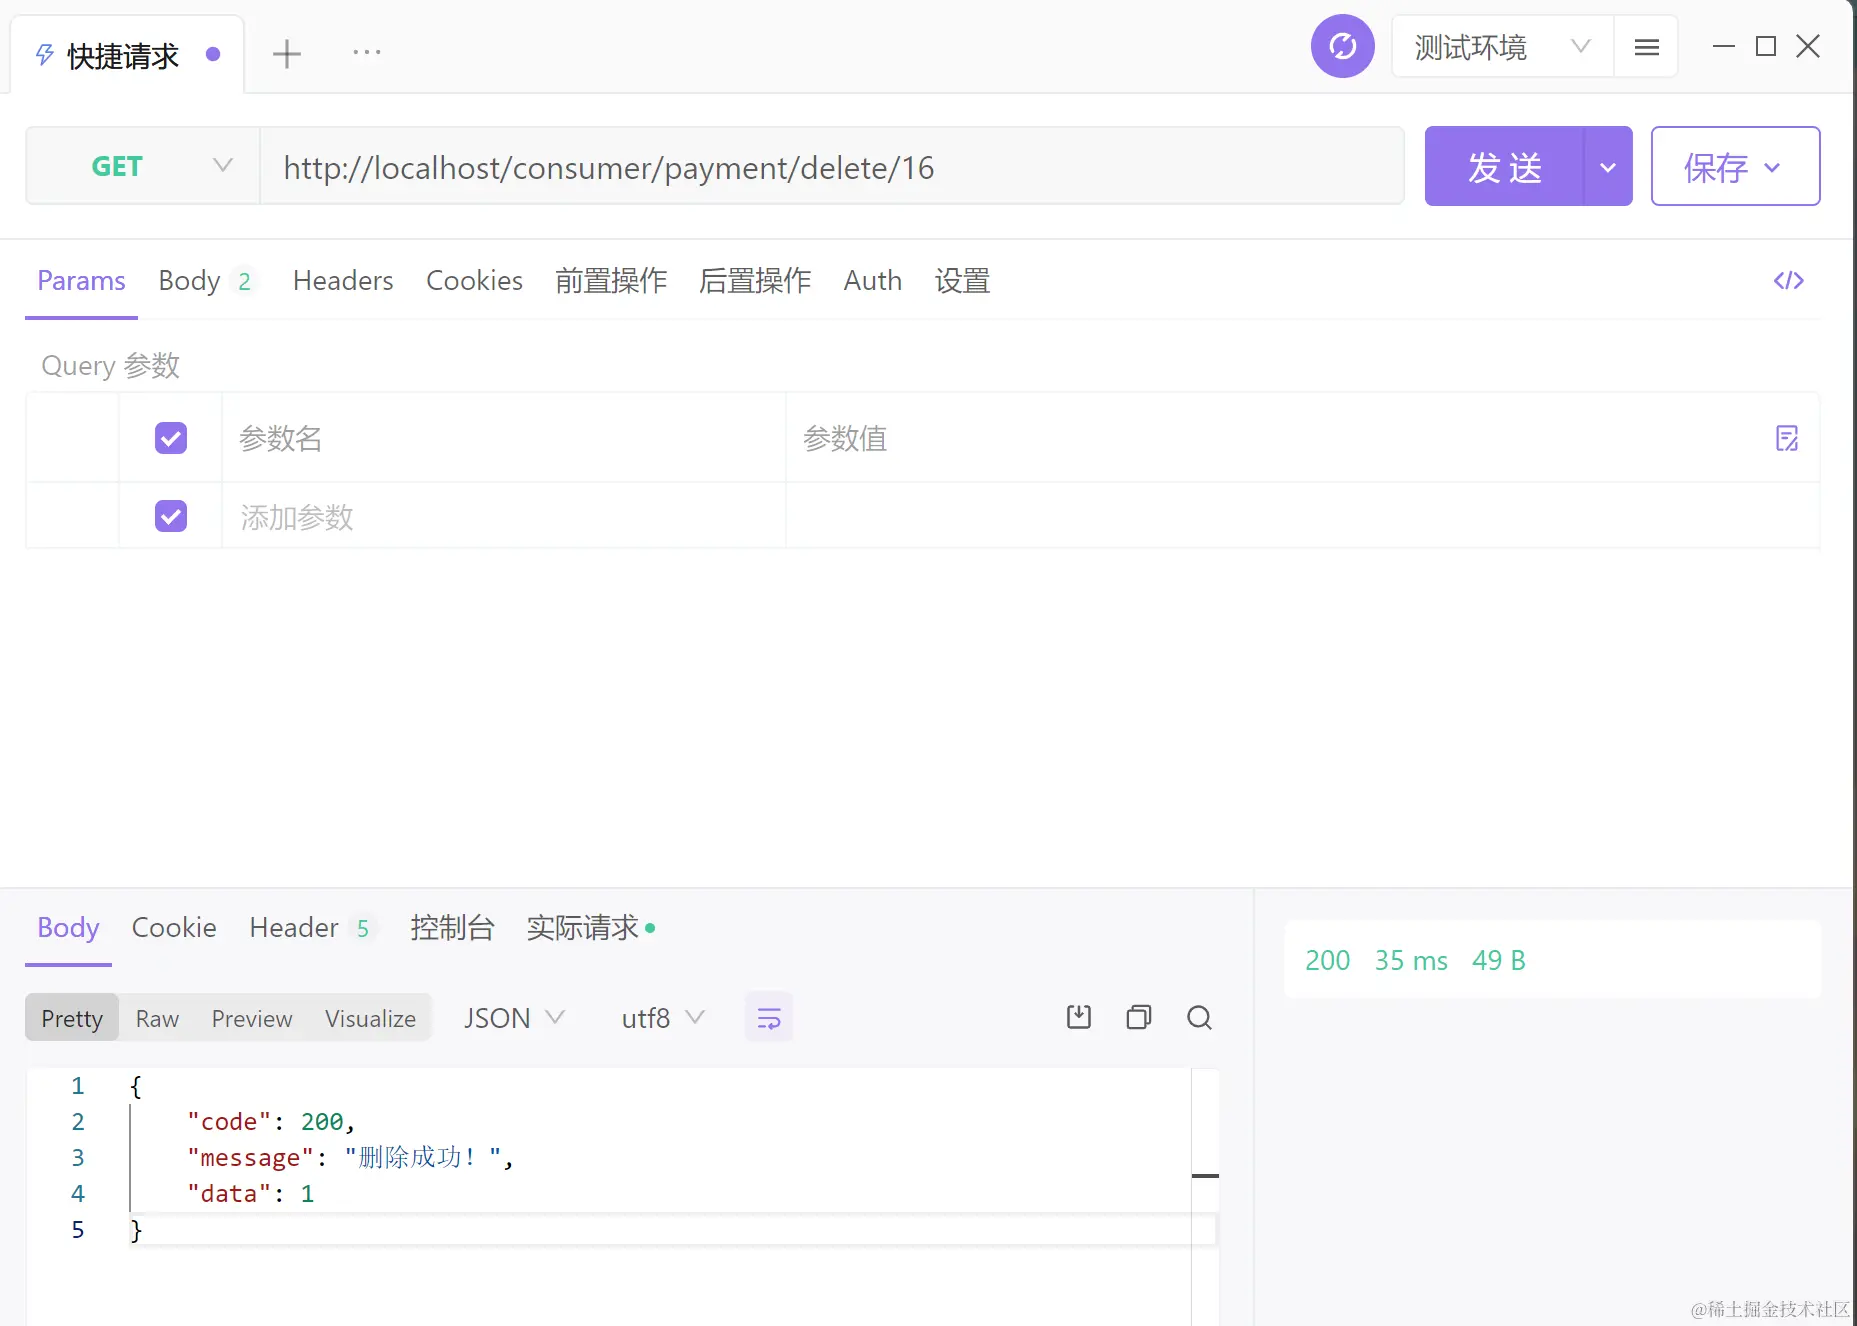The width and height of the screenshot is (1857, 1326).
Task: Open the 设置 settings tab
Action: (x=962, y=281)
